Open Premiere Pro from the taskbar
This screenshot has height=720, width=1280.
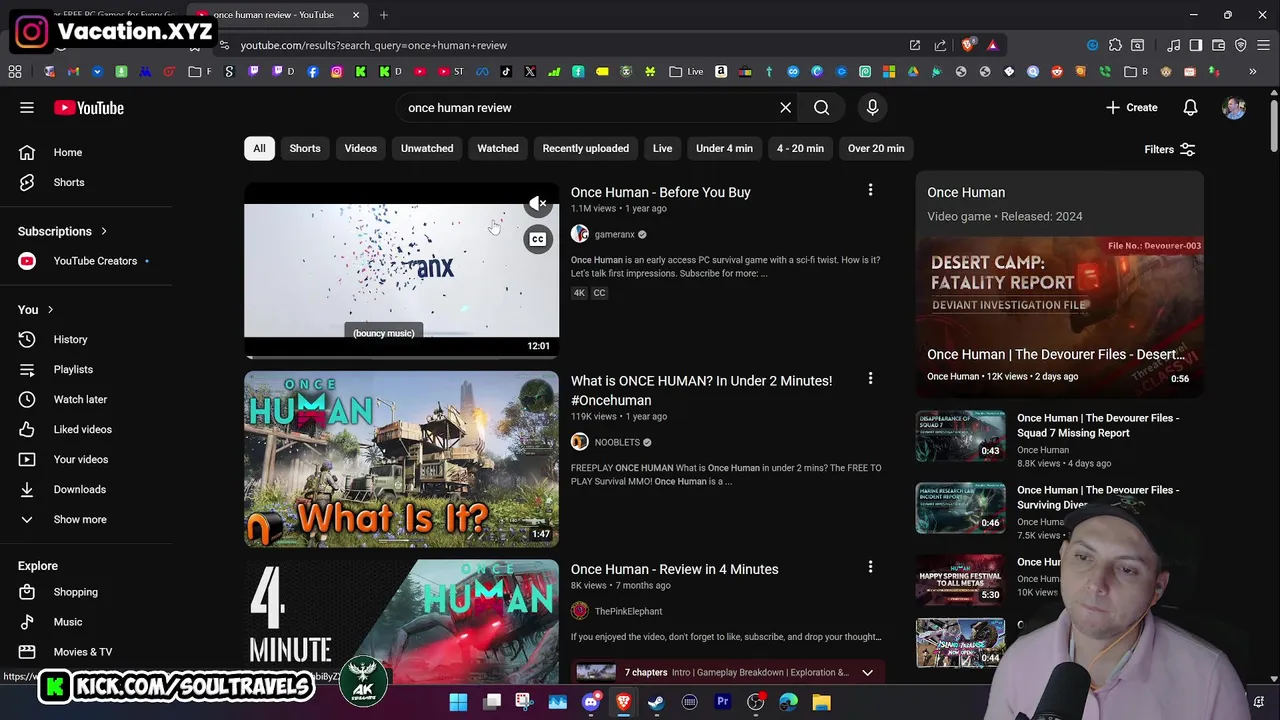[722, 702]
